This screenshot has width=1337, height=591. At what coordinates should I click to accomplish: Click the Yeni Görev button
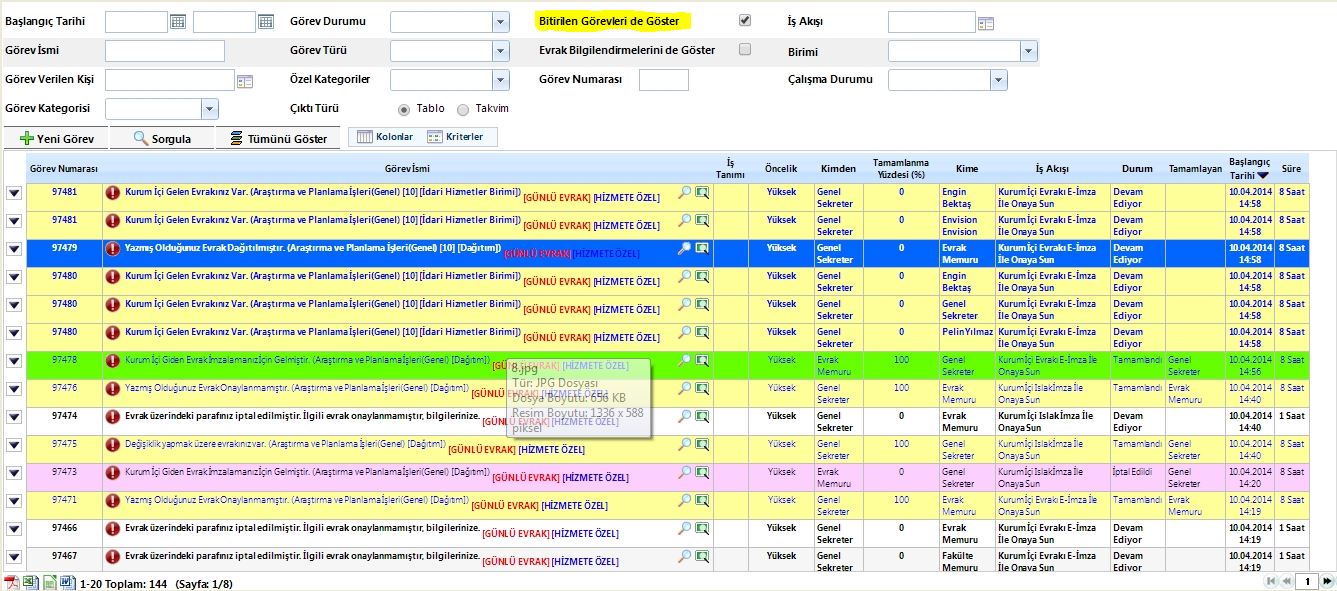click(x=56, y=139)
